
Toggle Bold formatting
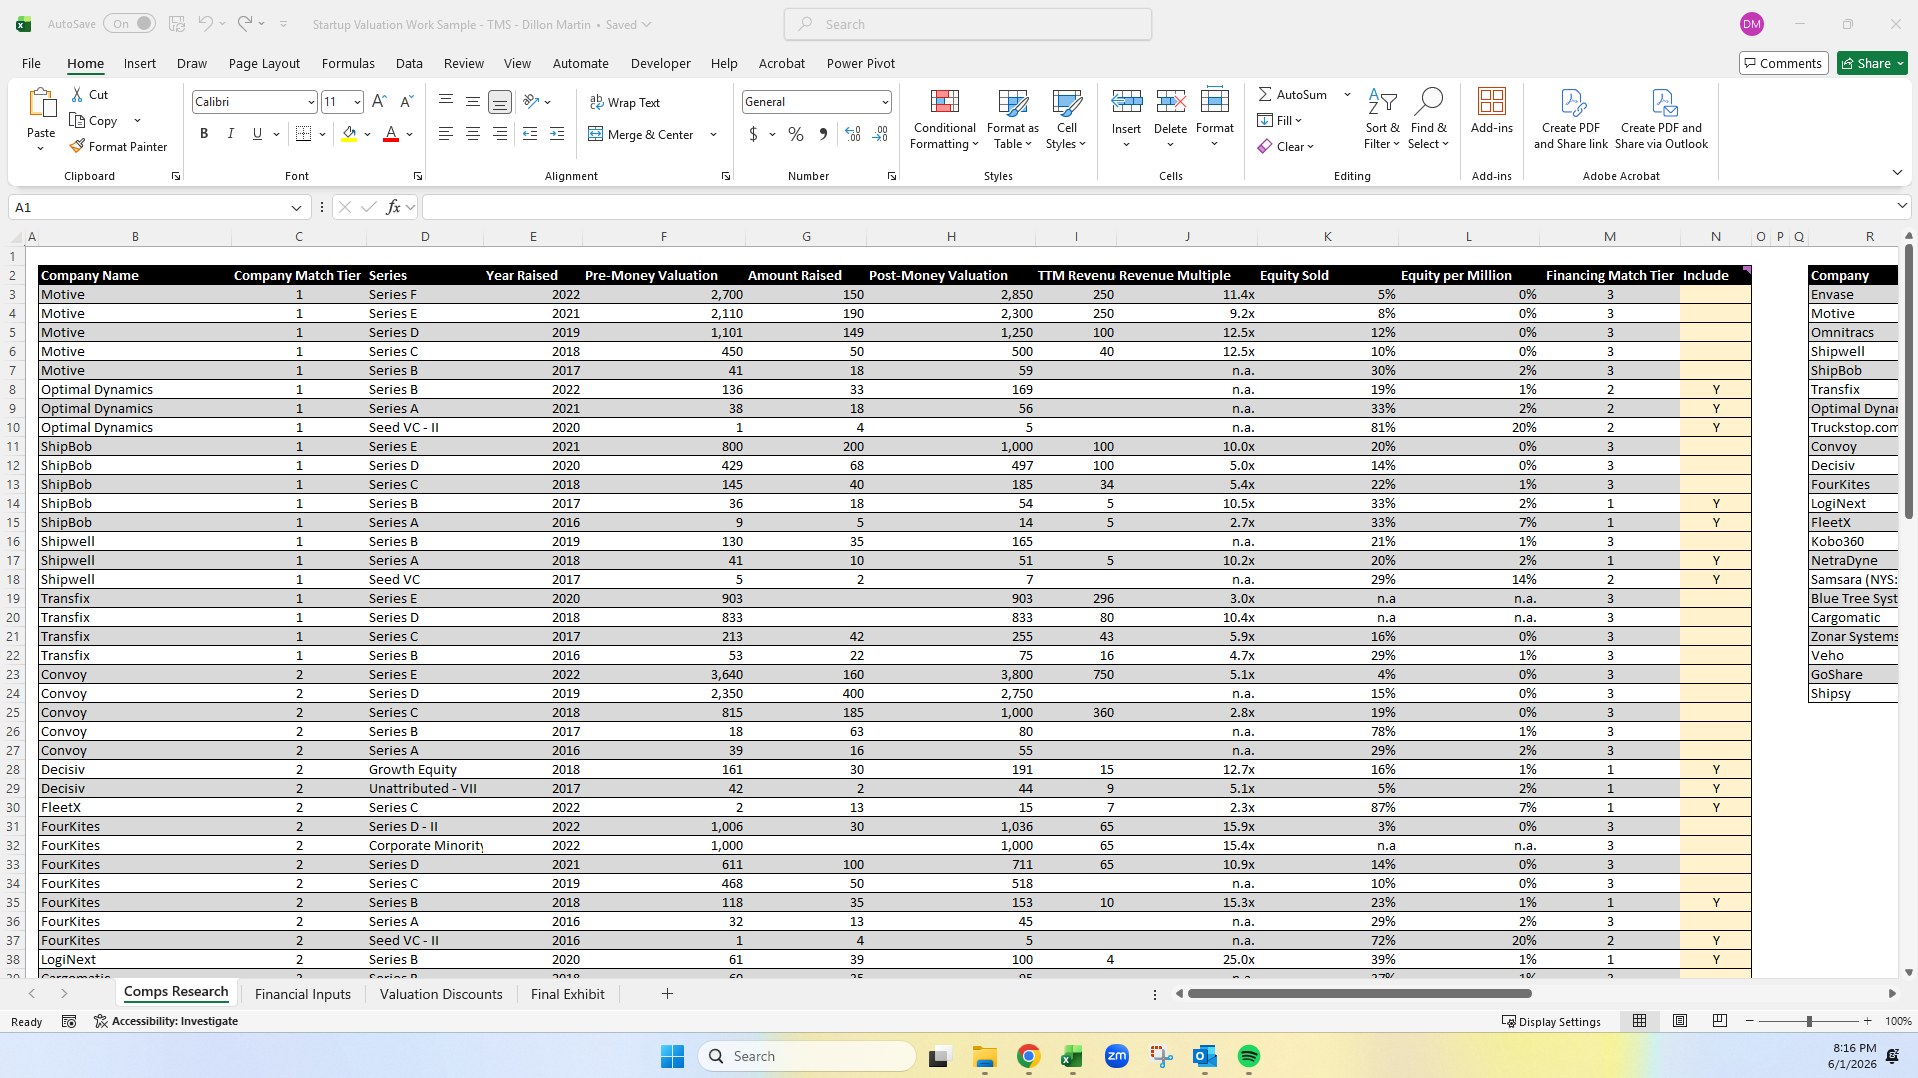coord(204,133)
